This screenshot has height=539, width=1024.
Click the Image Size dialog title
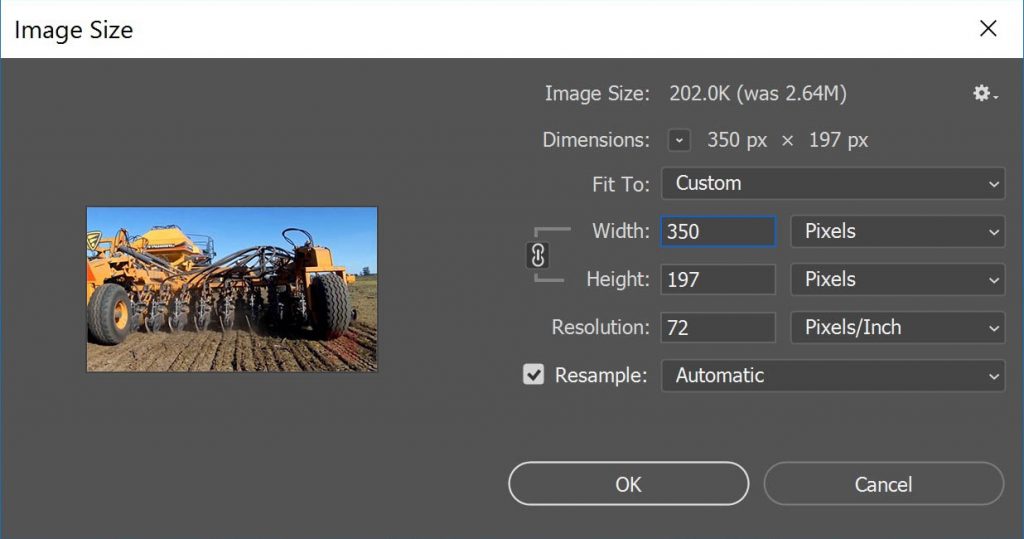74,30
